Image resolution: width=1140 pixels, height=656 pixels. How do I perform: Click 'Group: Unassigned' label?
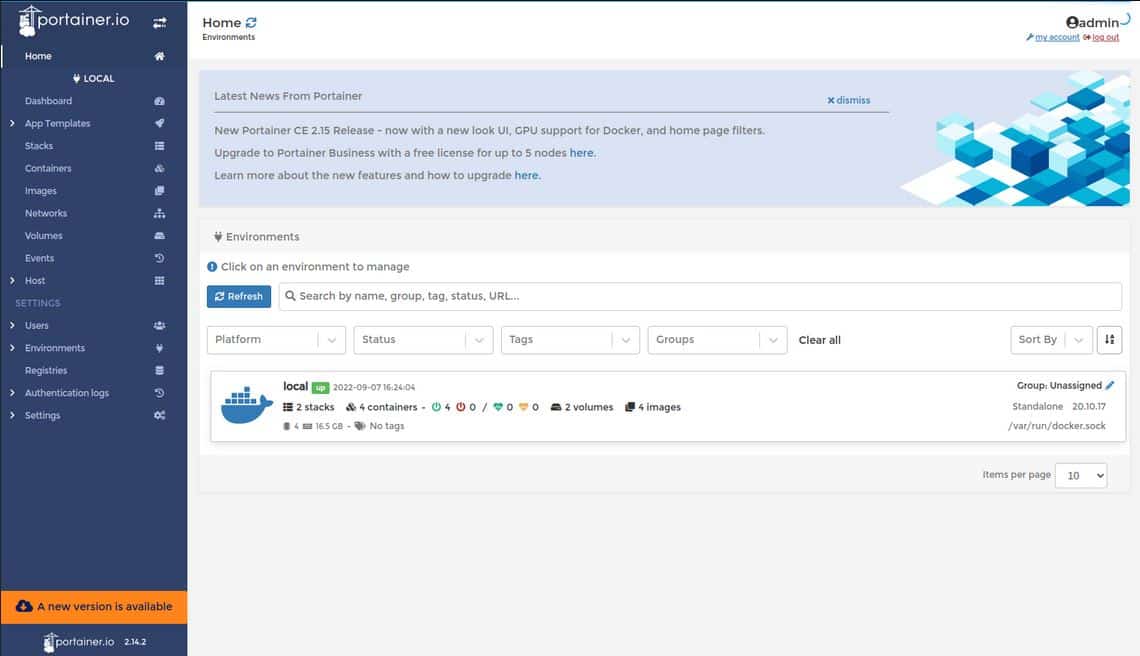1059,385
